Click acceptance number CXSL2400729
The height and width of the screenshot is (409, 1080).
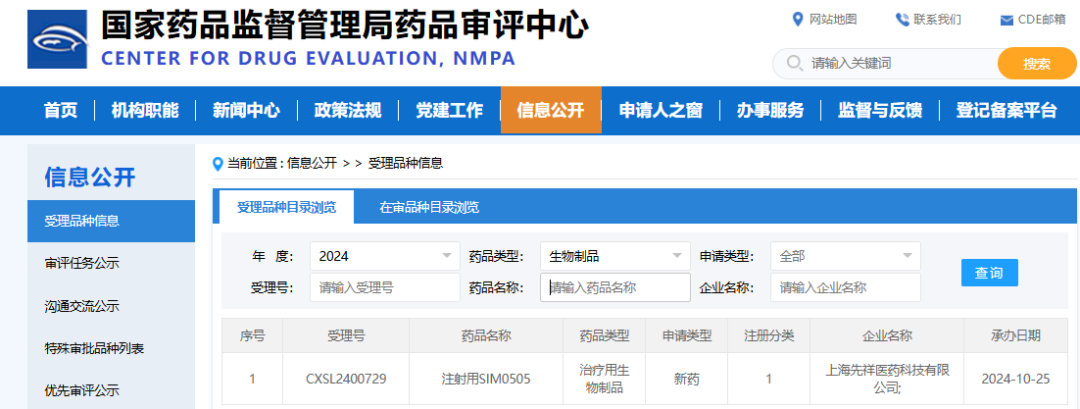pyautogui.click(x=346, y=379)
